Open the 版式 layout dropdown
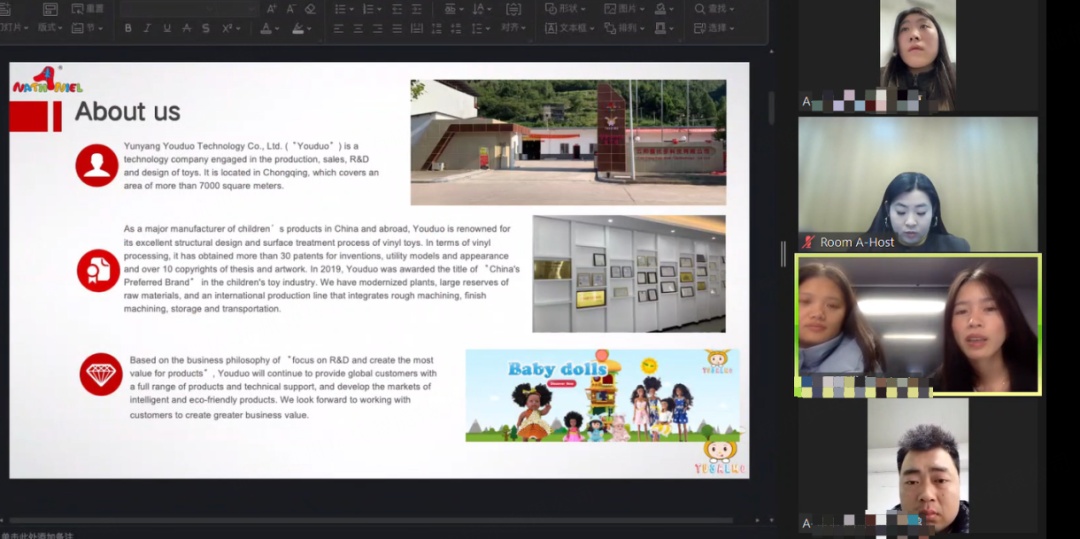Viewport: 1080px width, 539px height. (x=50, y=28)
